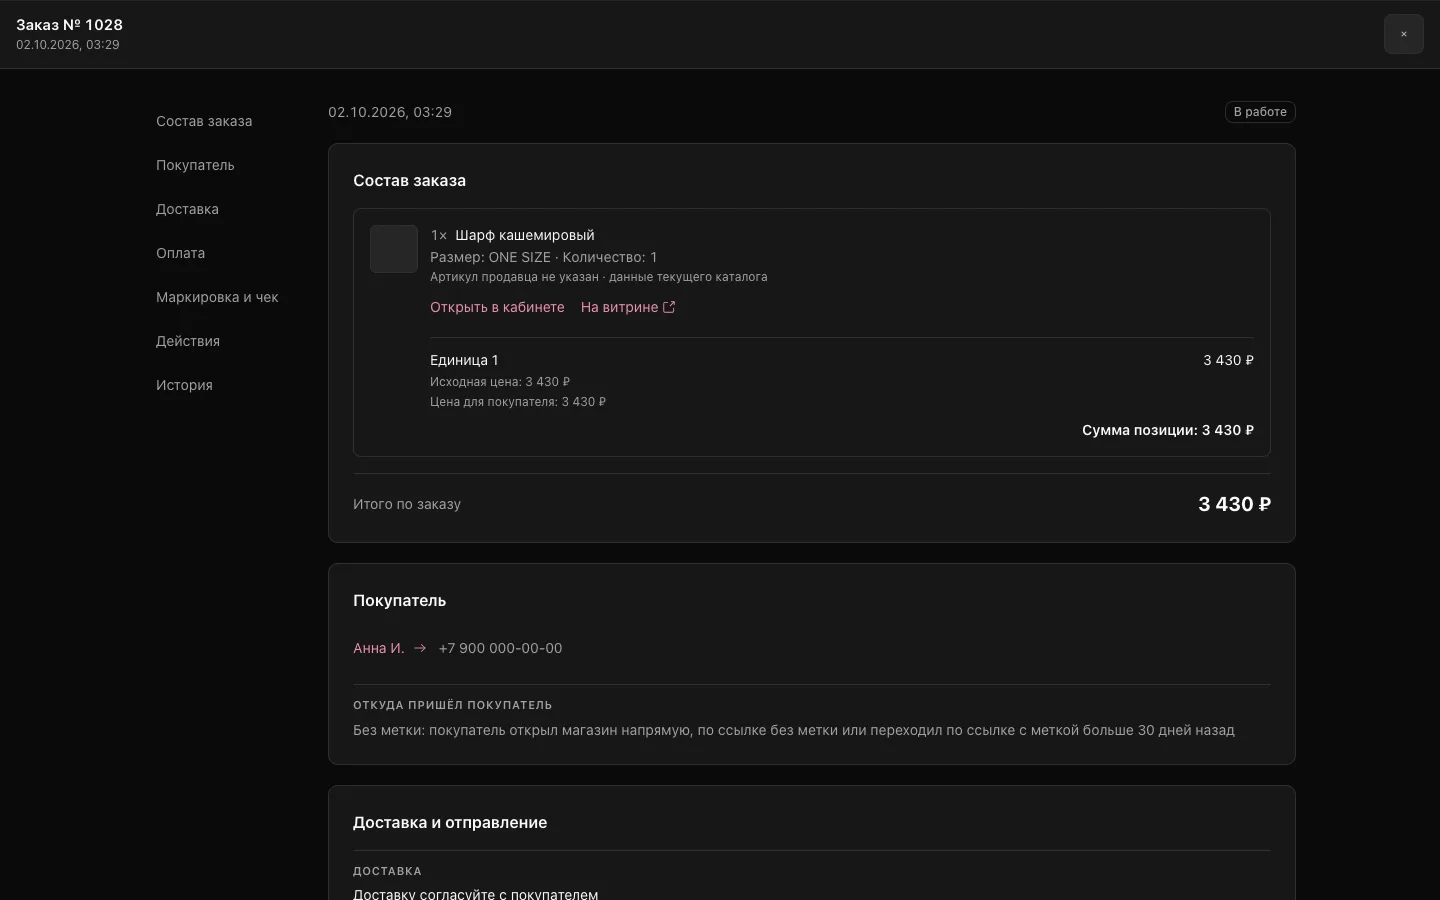Click the arrow icon beside Анна И.

coord(420,648)
